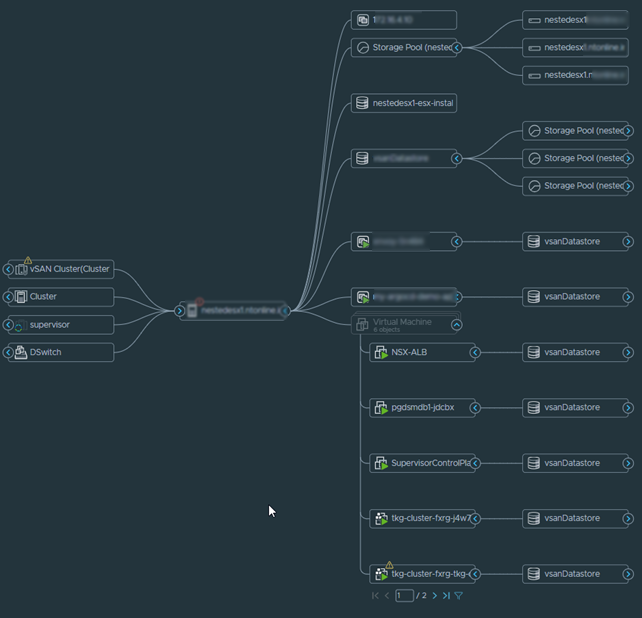Image resolution: width=642 pixels, height=618 pixels.
Task: Expand the DSwitch node's left chevron
Action: pos(8,352)
